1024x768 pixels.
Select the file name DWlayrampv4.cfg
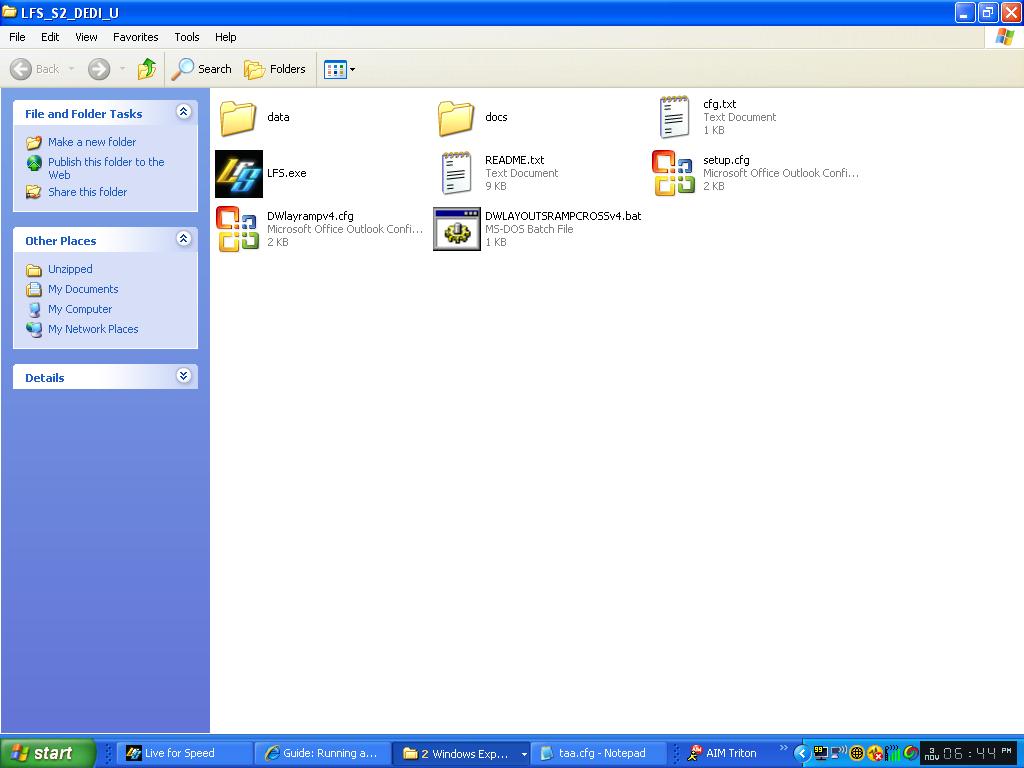click(x=310, y=216)
